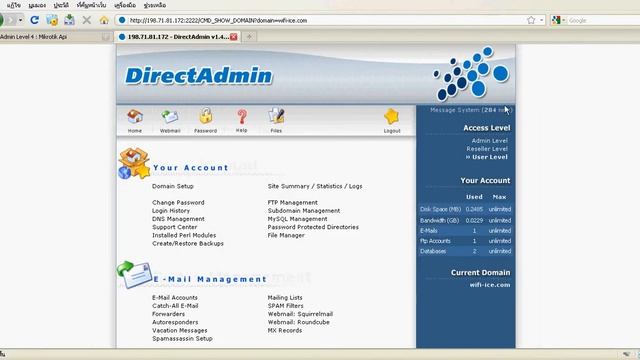Open the E-Mail Accounts link

175,298
